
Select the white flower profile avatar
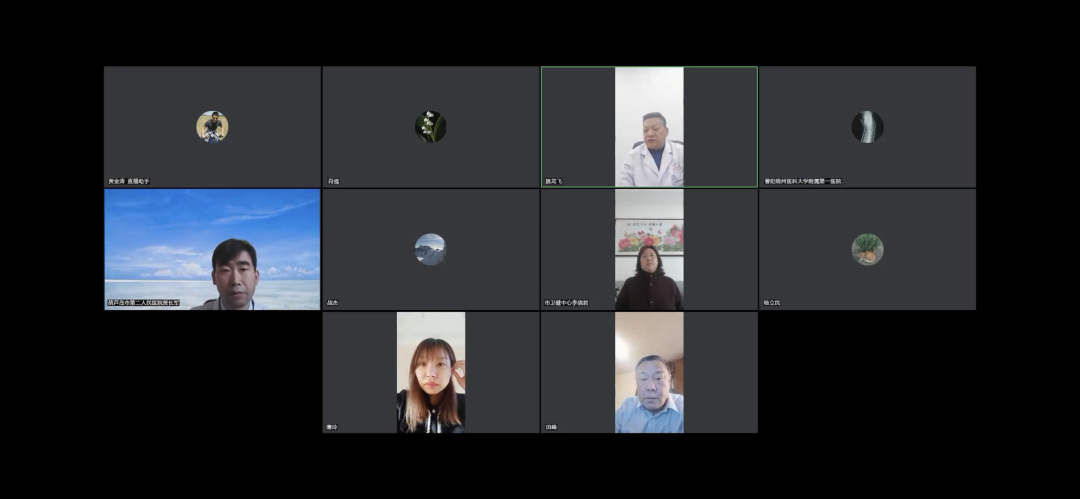click(430, 126)
